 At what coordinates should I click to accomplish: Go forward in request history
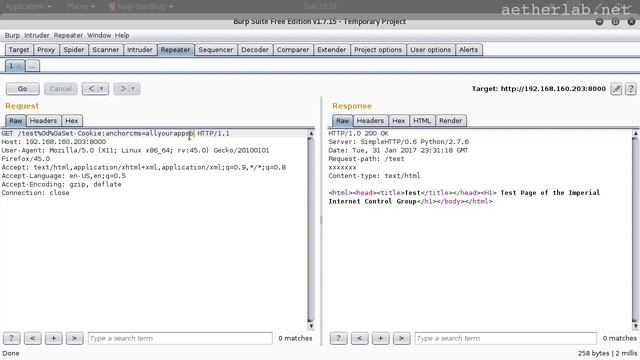point(123,89)
